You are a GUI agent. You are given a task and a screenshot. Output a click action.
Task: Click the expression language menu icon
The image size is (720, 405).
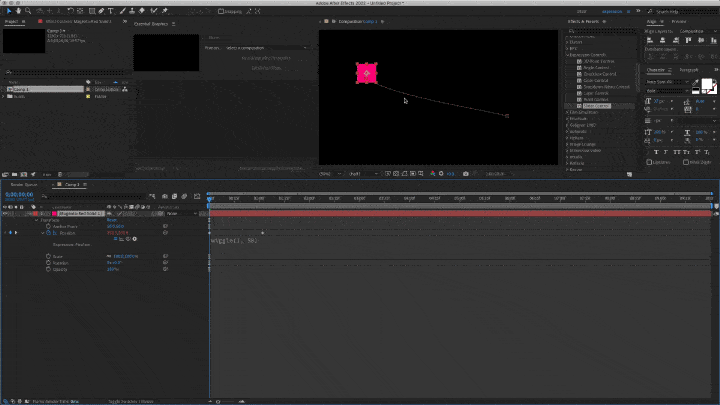pyautogui.click(x=135, y=239)
